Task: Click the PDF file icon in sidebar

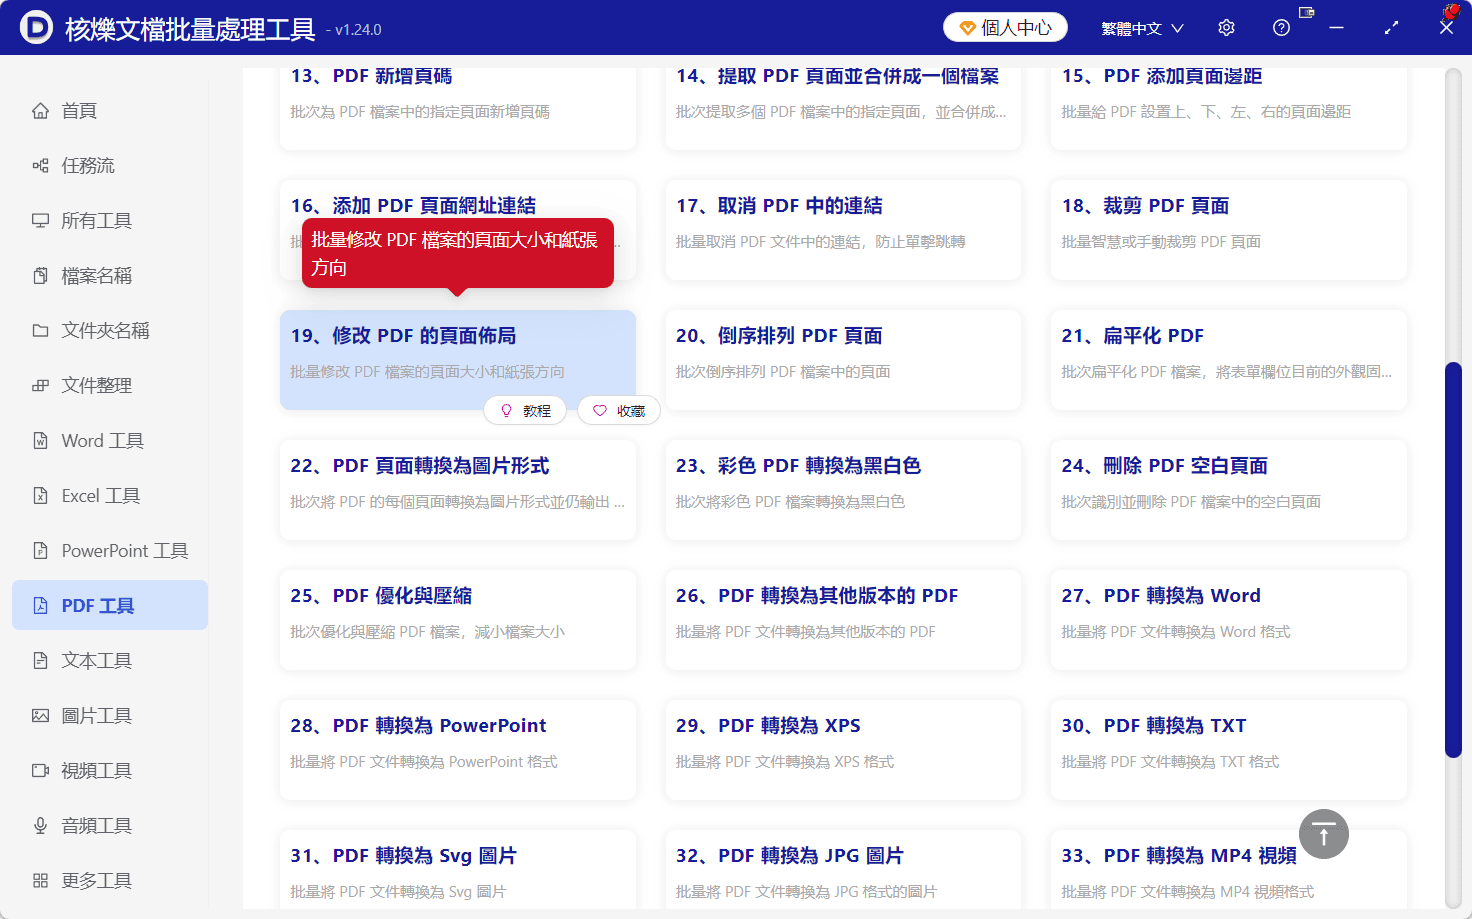Action: tap(40, 606)
